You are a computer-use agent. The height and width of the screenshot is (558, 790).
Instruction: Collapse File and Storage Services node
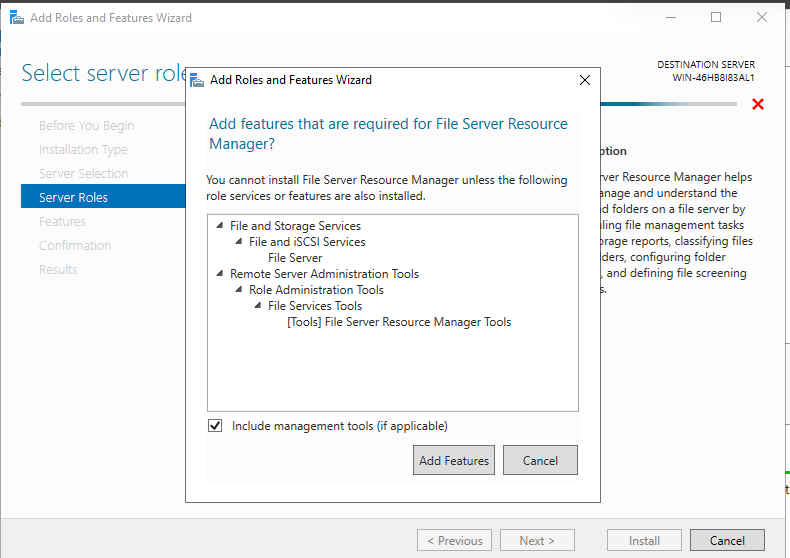pos(220,226)
